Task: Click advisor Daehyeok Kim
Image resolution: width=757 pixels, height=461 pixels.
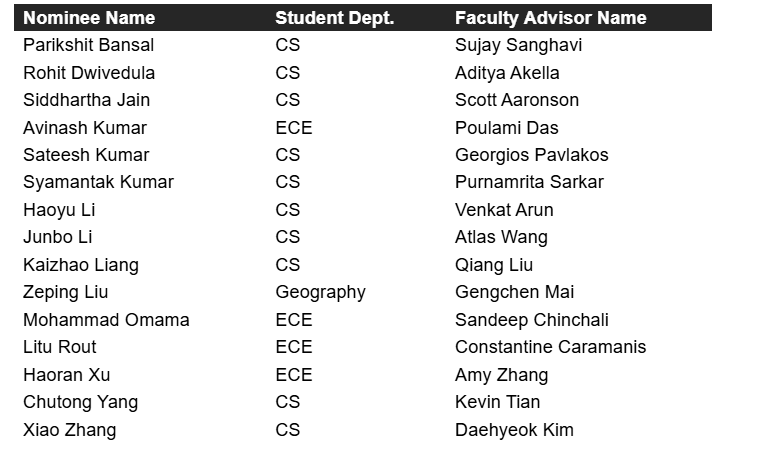Action: pyautogui.click(x=514, y=430)
